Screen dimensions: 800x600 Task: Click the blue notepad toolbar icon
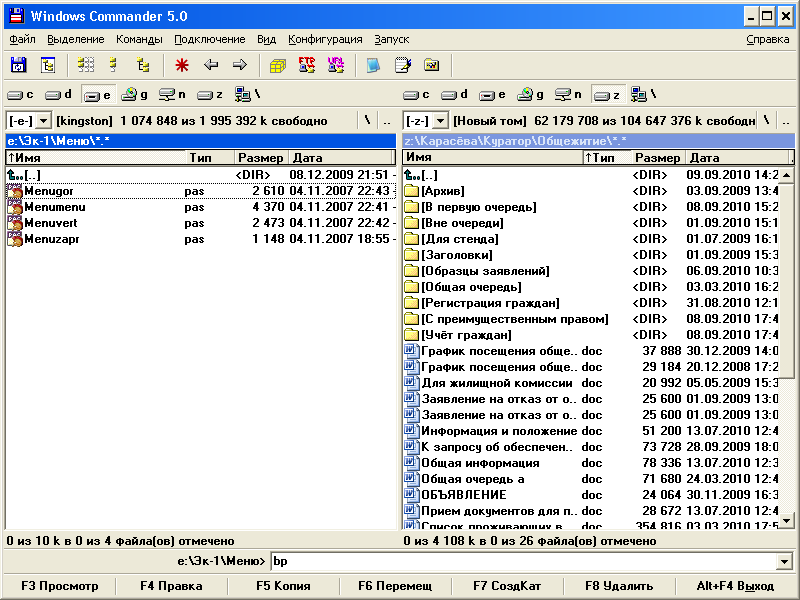pos(373,65)
